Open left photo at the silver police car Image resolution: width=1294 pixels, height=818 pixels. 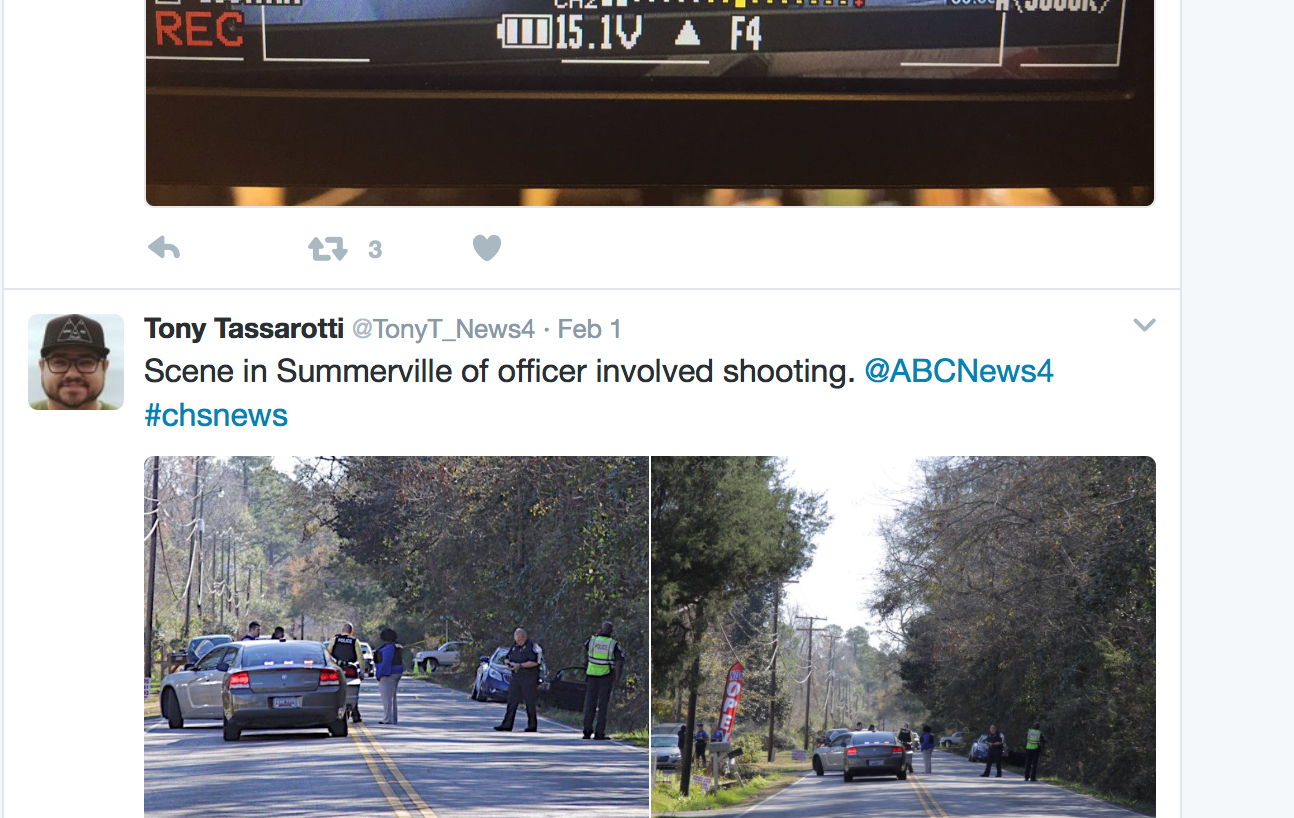[x=284, y=689]
